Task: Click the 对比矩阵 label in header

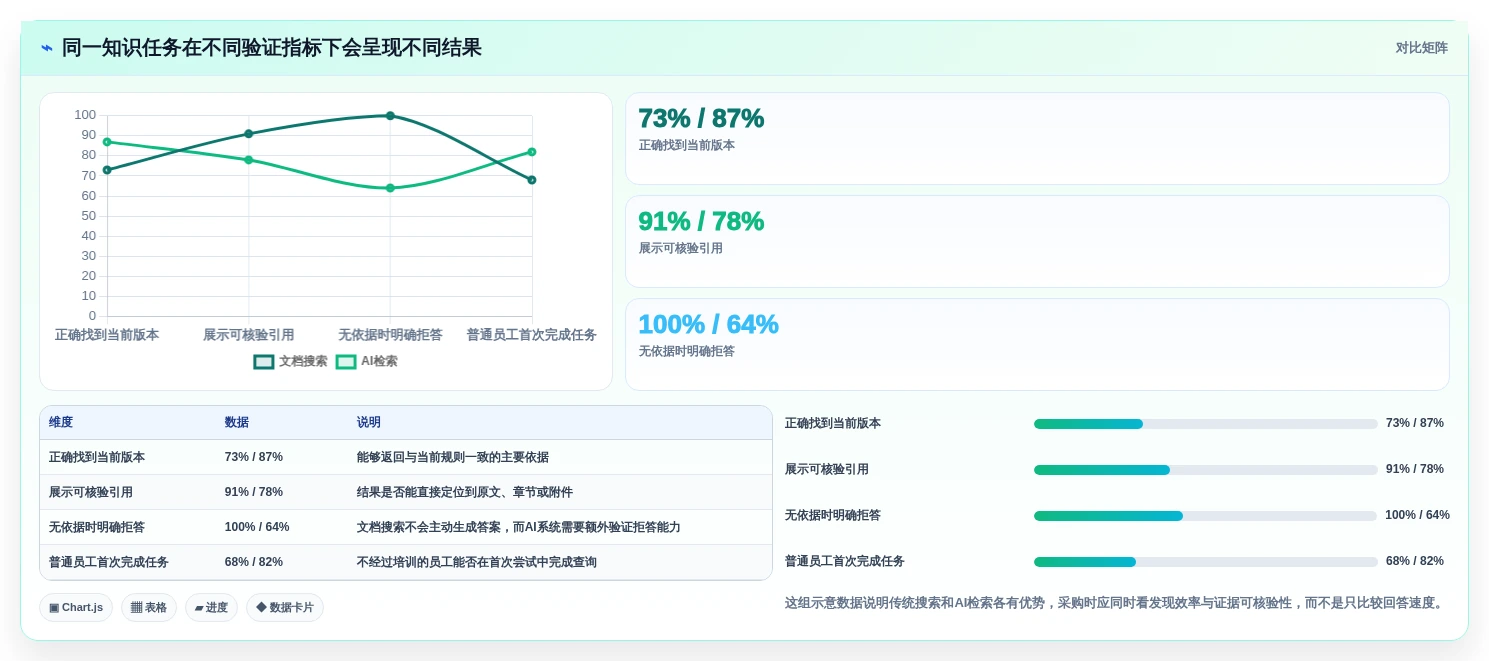Action: click(1421, 48)
